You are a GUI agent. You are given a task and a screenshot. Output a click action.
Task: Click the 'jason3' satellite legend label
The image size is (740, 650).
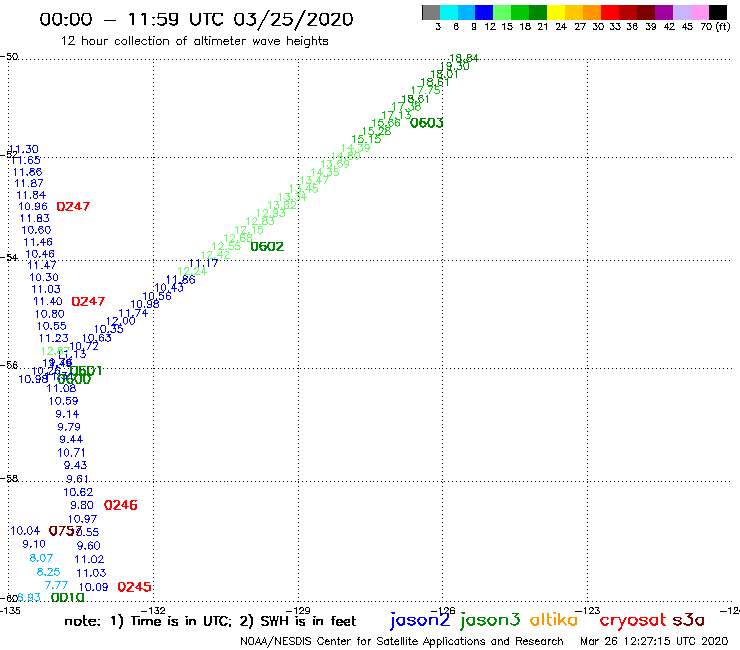click(490, 620)
